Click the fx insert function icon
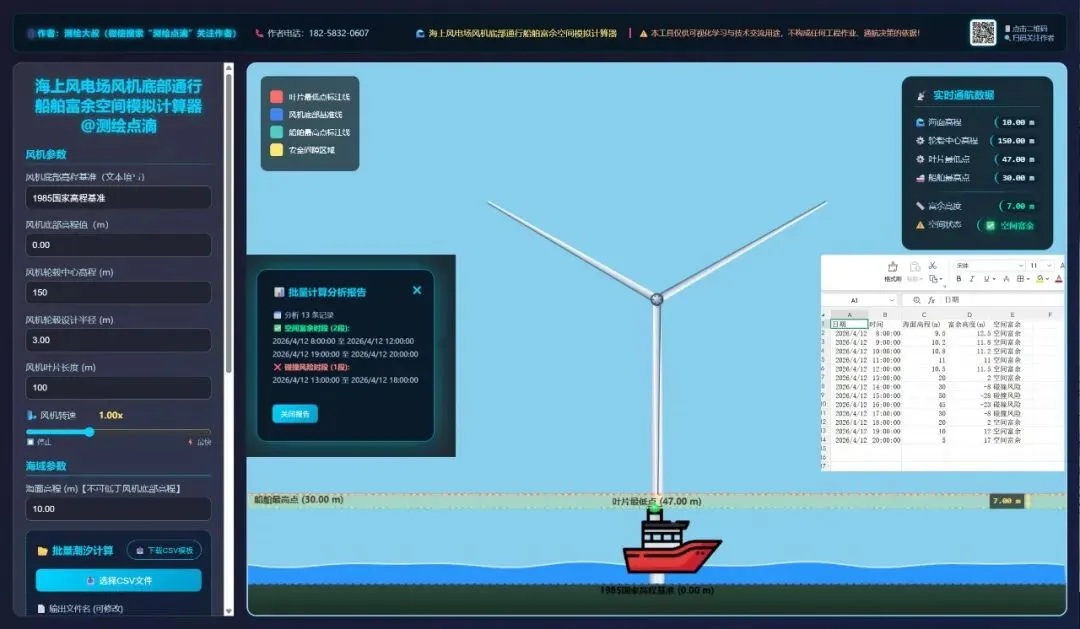This screenshot has width=1080, height=629. [x=931, y=300]
